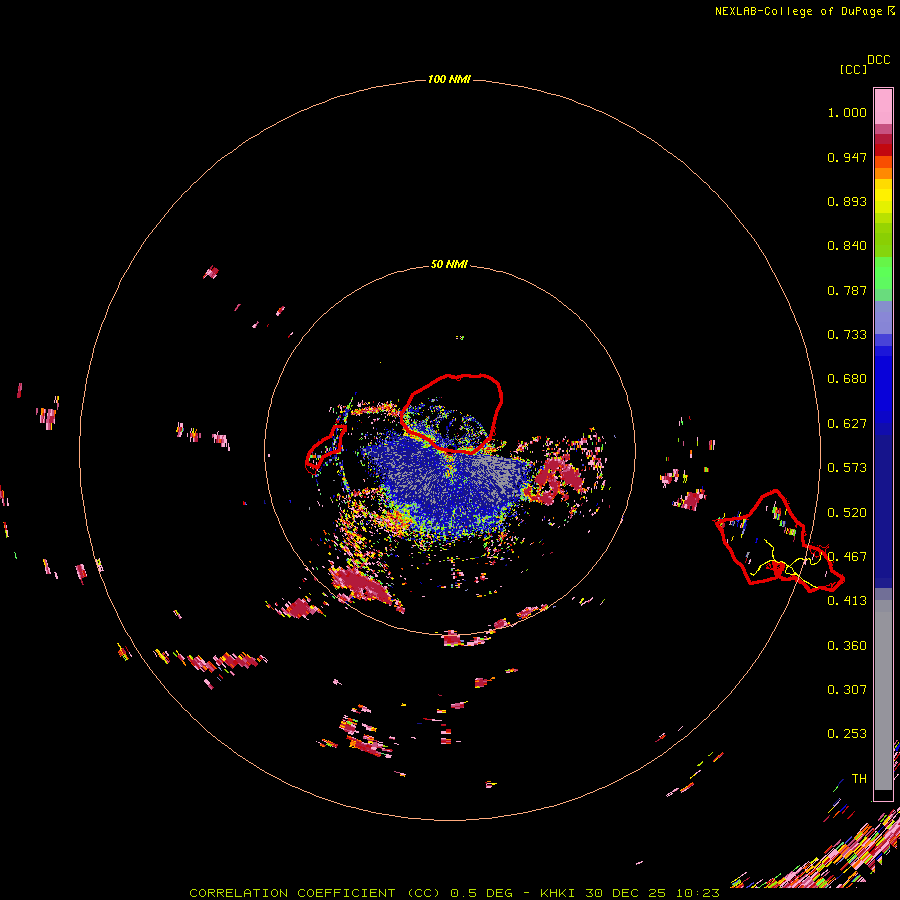Click the [CC] unit label
The image size is (900, 900).
pyautogui.click(x=853, y=69)
